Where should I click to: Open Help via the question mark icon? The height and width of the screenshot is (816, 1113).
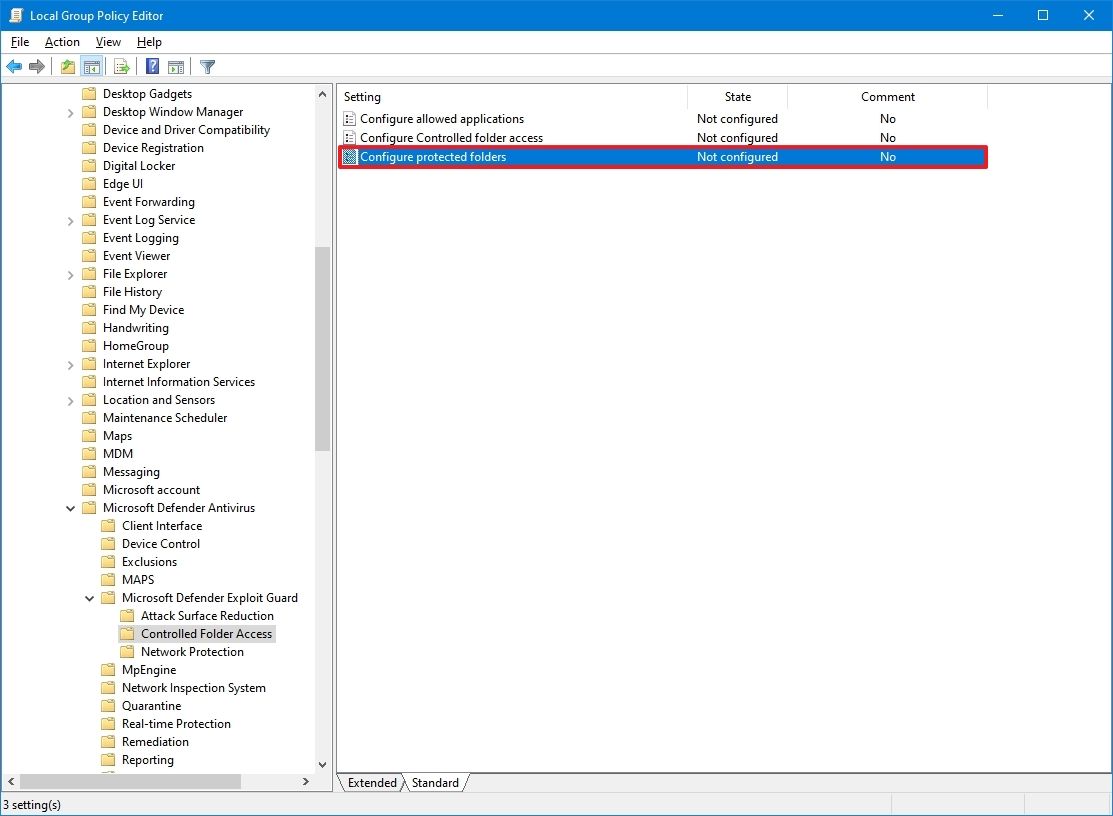click(150, 66)
